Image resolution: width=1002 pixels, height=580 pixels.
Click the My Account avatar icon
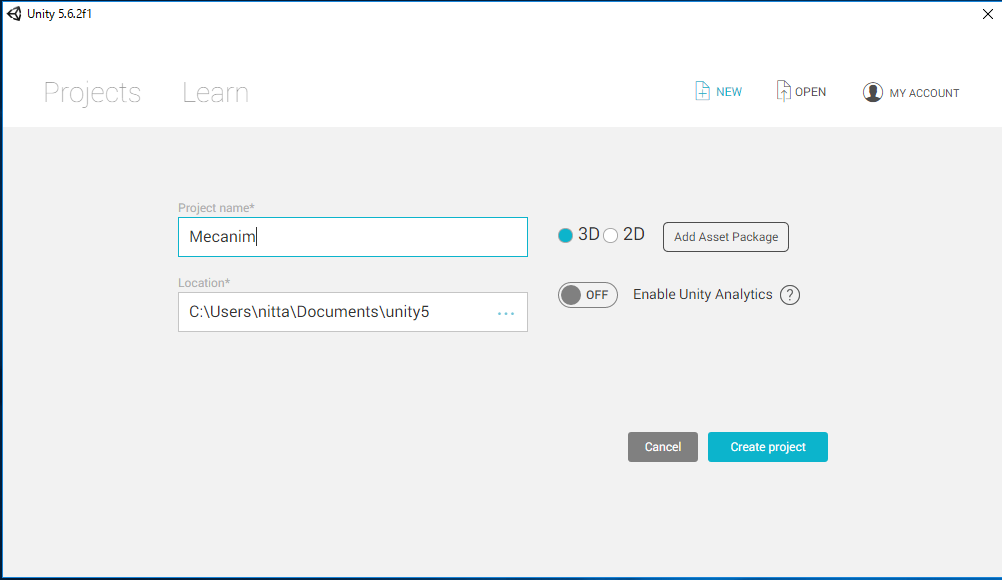pos(873,92)
